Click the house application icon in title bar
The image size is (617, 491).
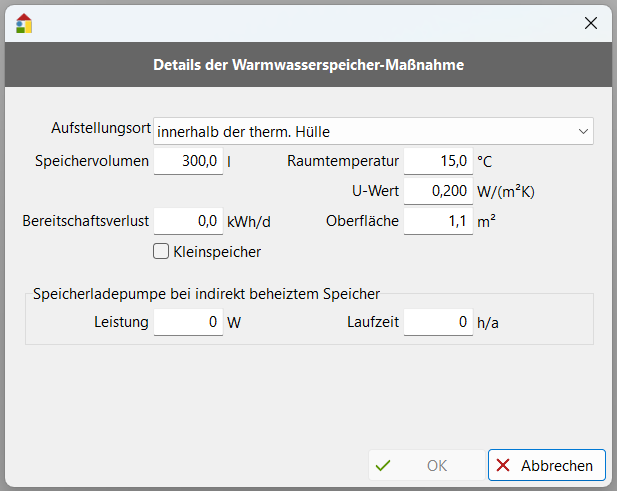click(24, 23)
